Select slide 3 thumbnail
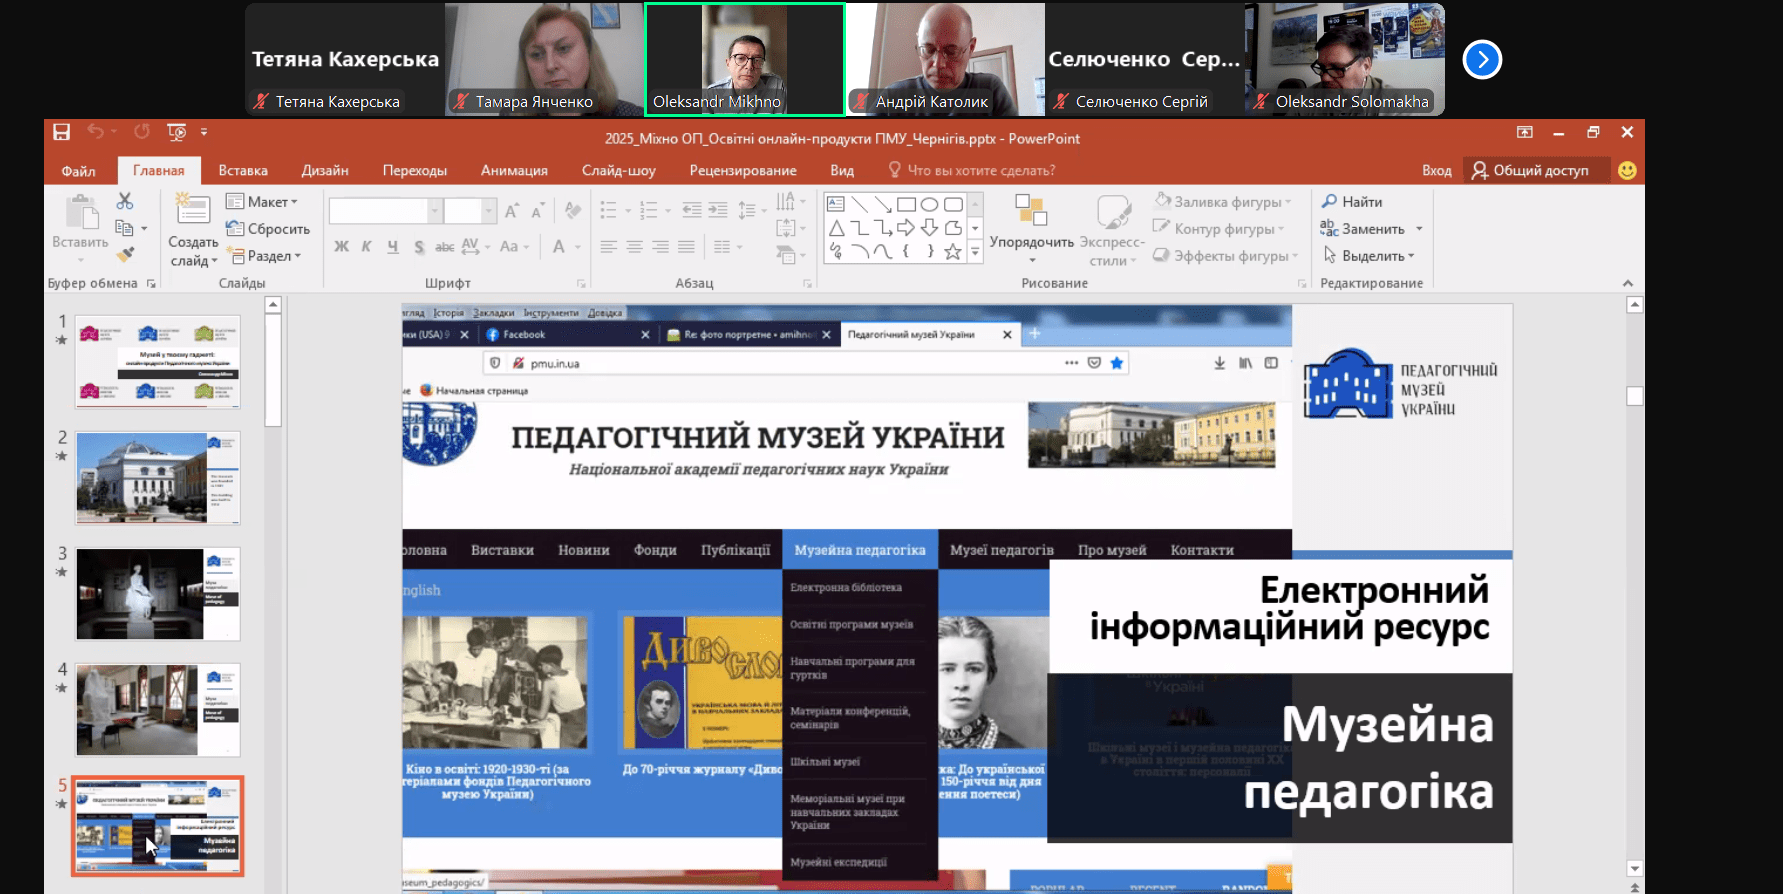The width and height of the screenshot is (1783, 894). coord(158,594)
